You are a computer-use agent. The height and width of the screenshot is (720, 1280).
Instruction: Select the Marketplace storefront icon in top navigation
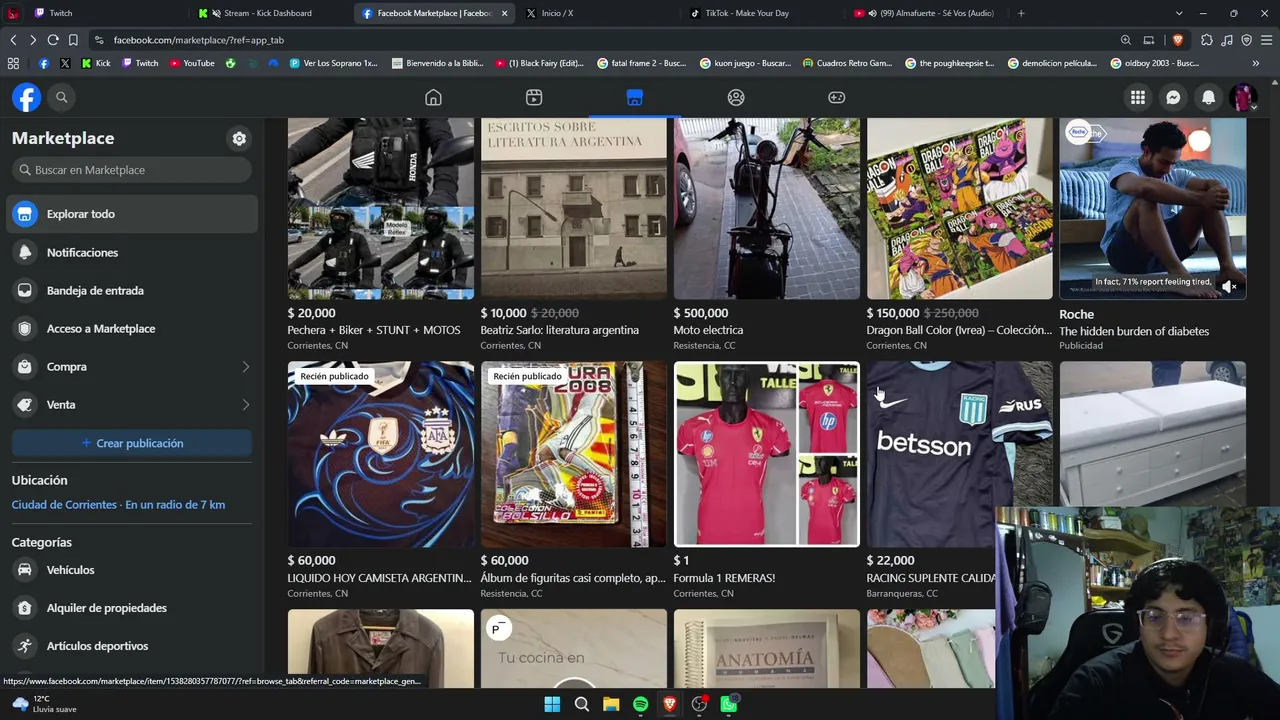click(634, 97)
